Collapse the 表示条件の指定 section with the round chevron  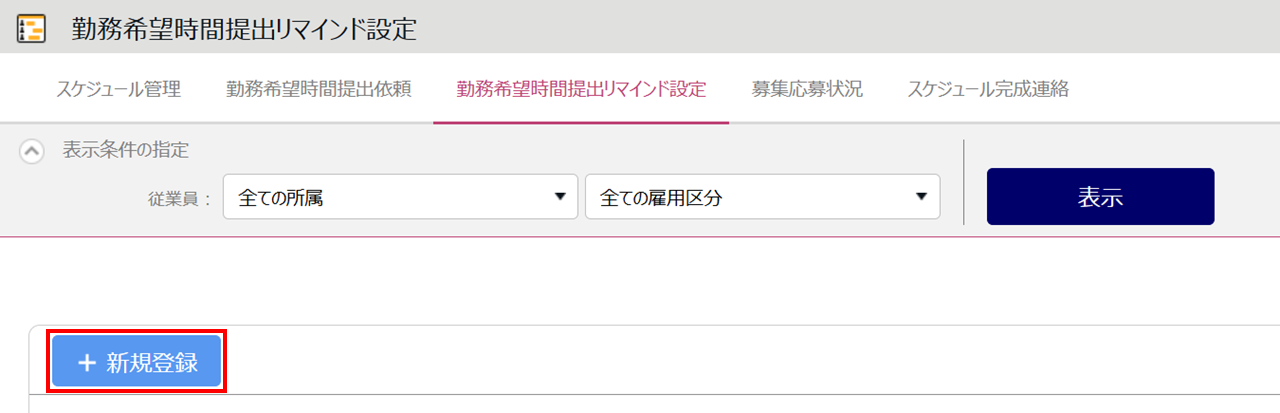coord(32,151)
